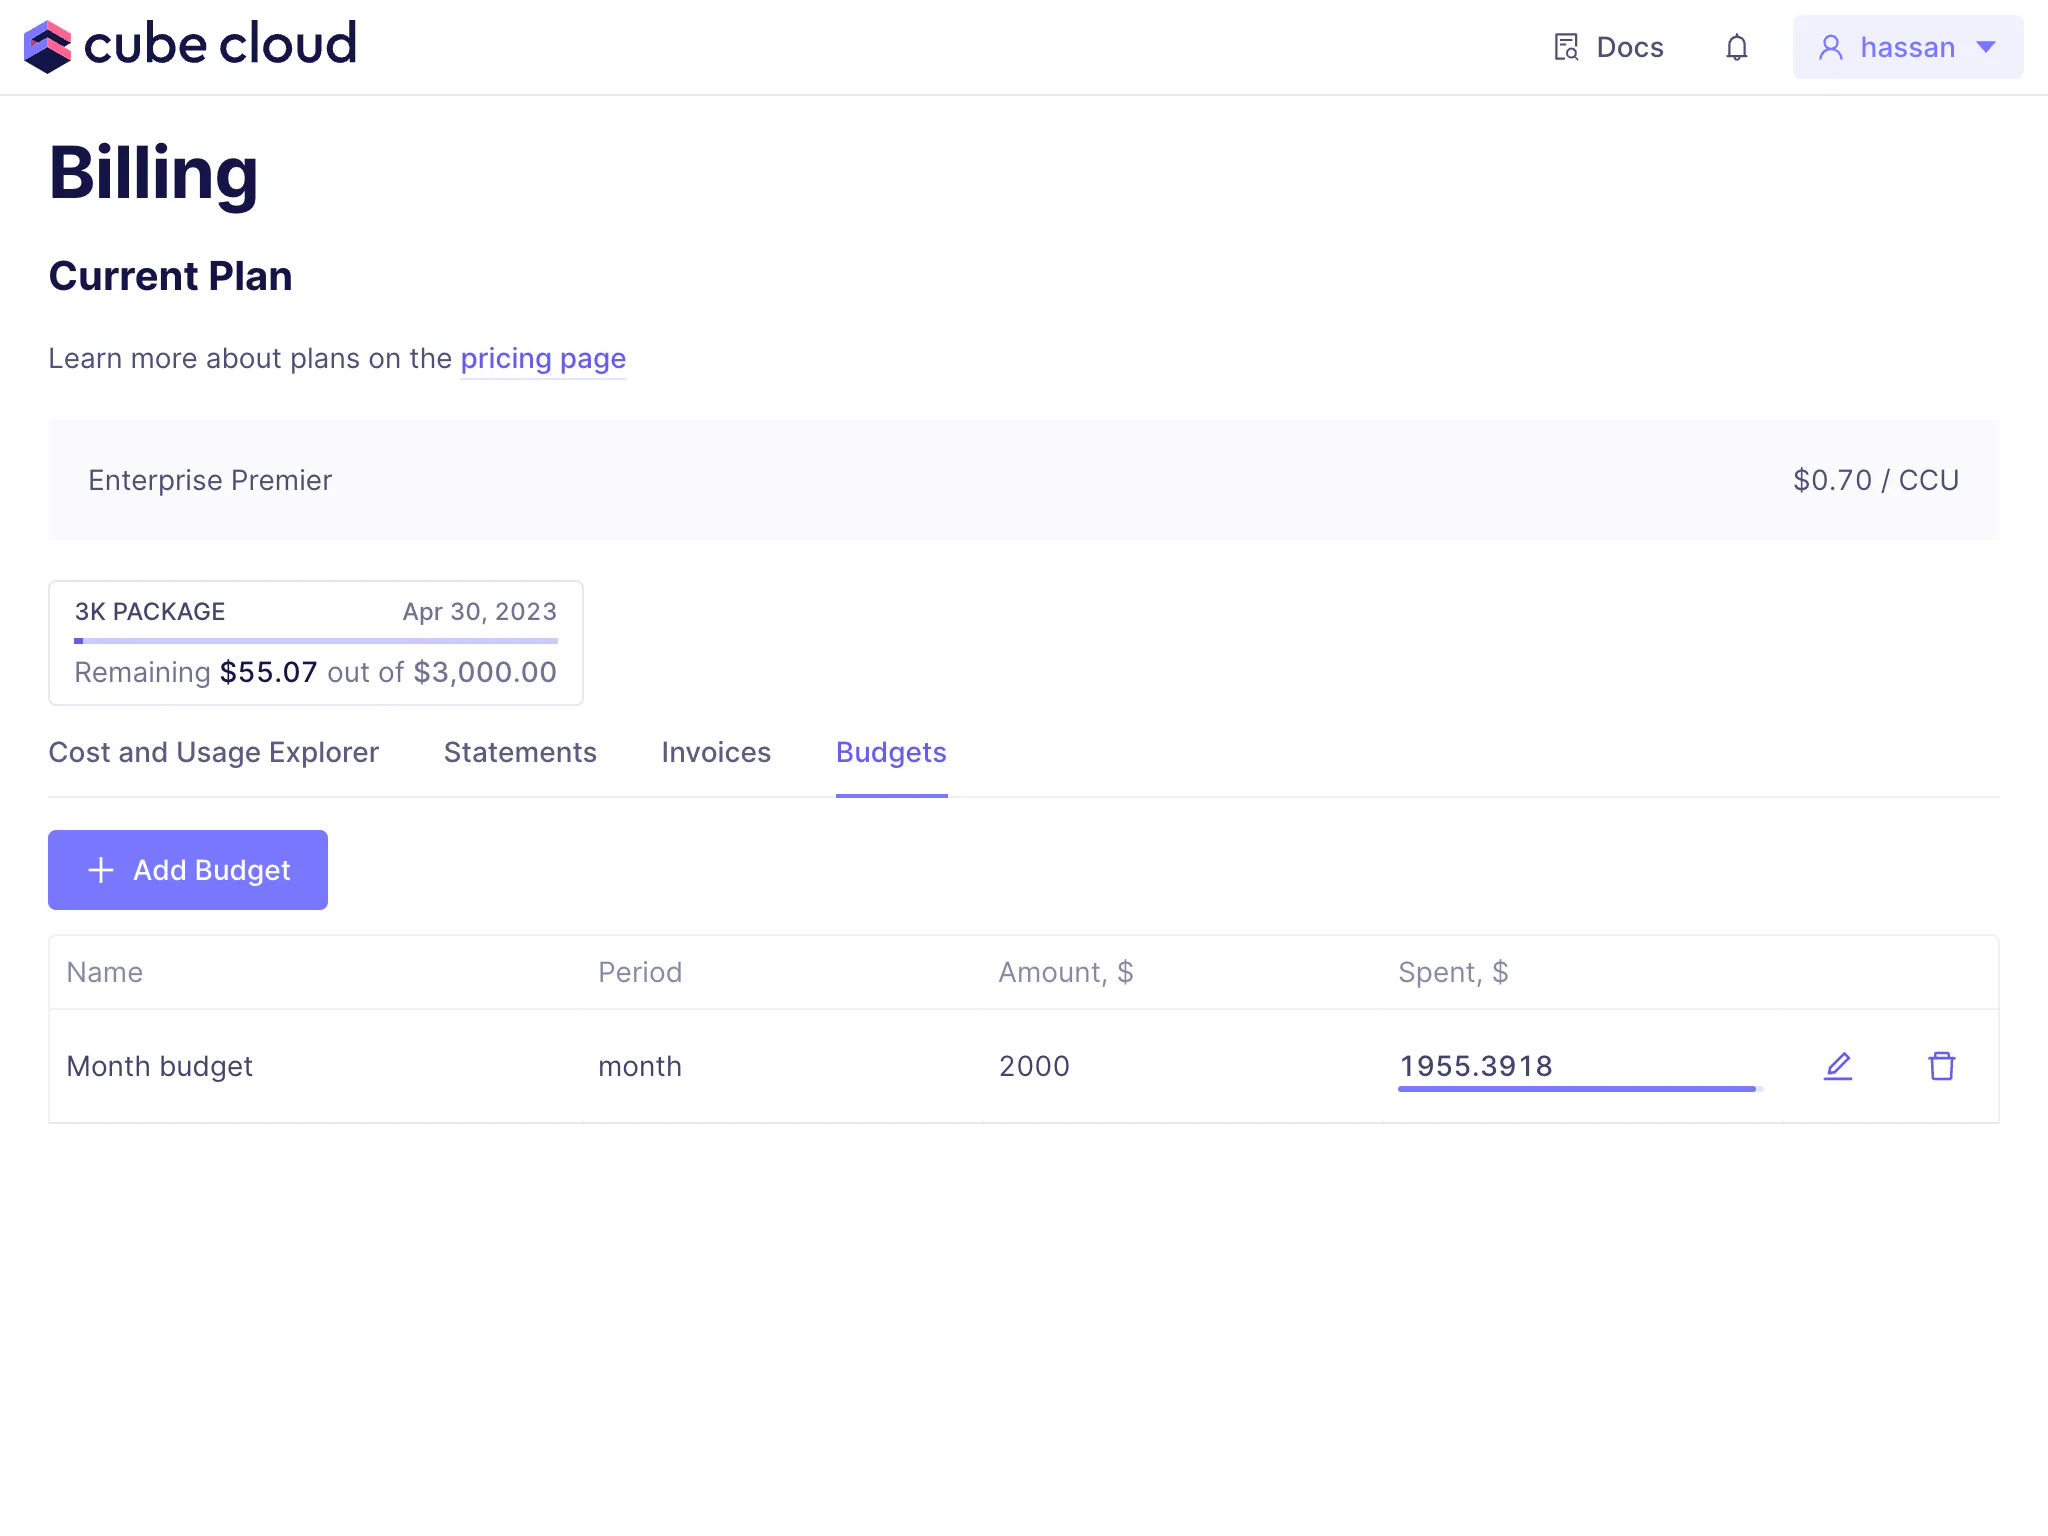Click the Month budget row name
The image size is (2048, 1536).
(159, 1066)
